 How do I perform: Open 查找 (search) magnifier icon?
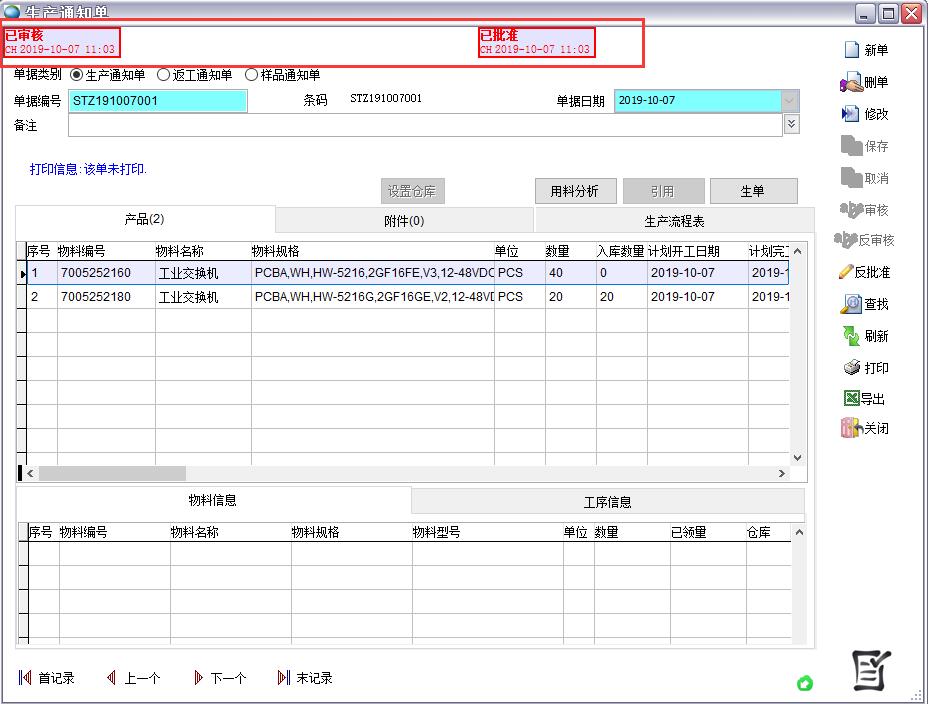tap(851, 304)
